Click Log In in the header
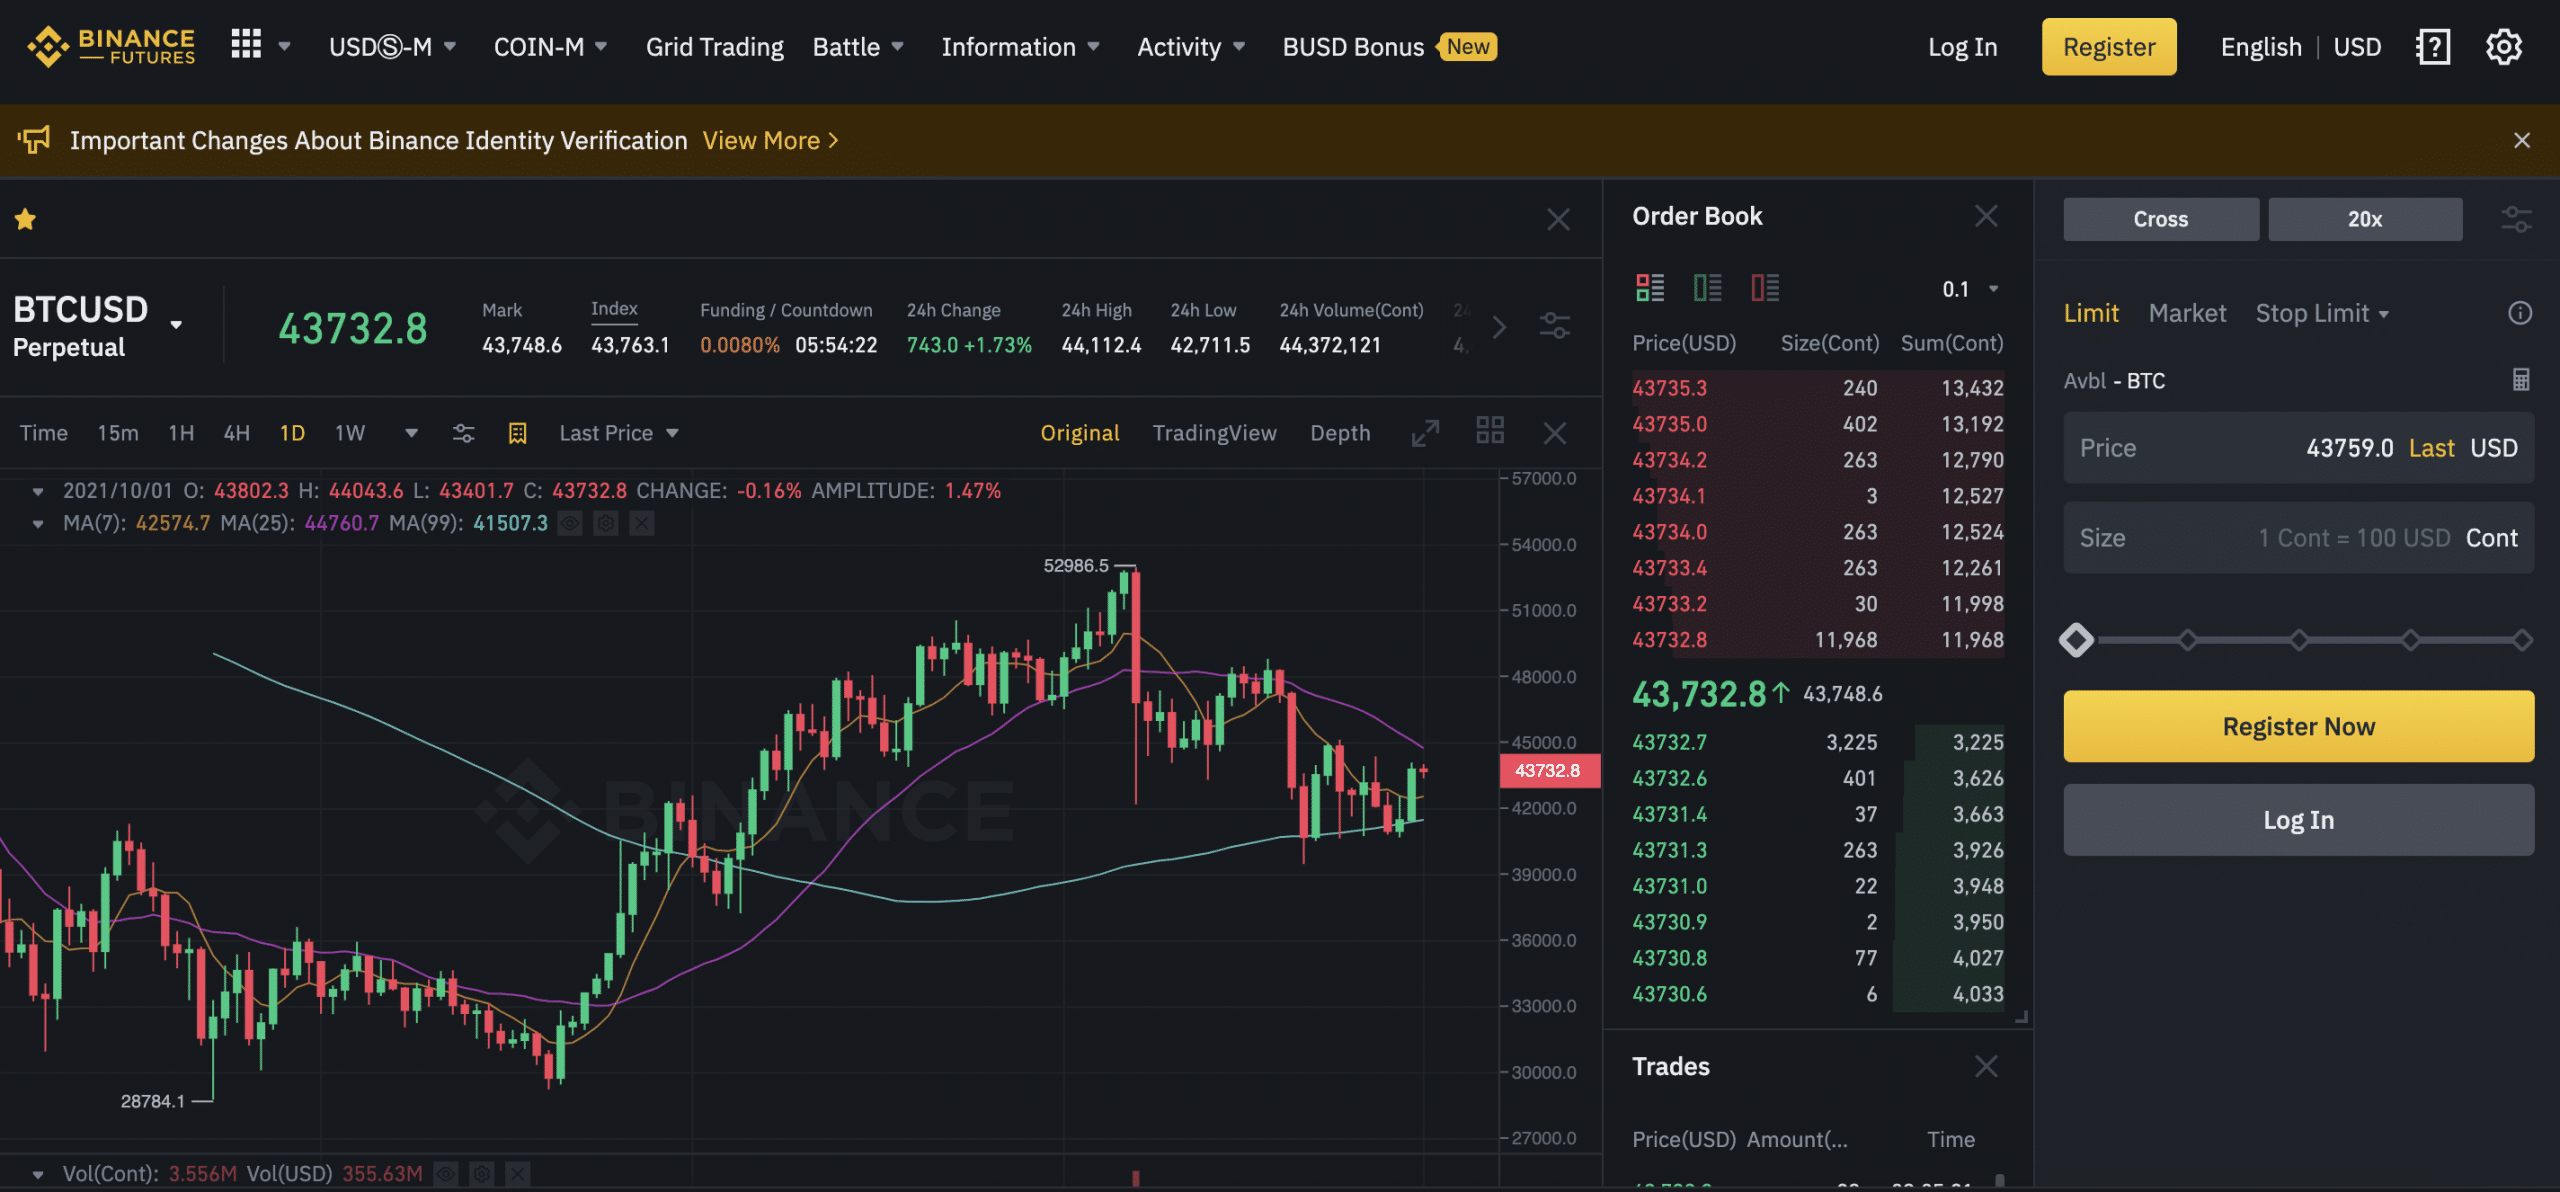 1962,47
